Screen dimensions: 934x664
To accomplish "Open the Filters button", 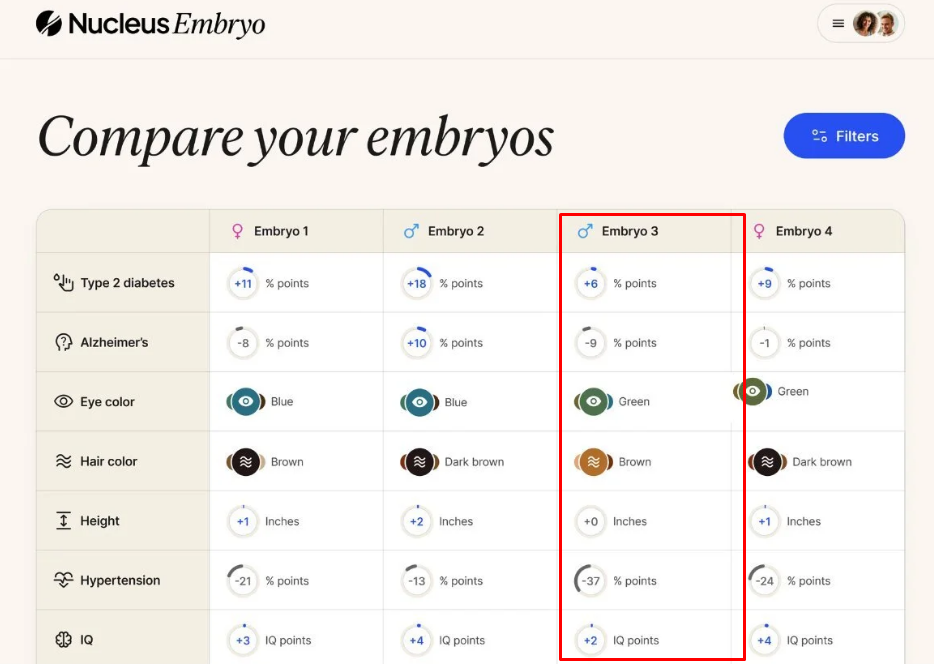I will 844,136.
